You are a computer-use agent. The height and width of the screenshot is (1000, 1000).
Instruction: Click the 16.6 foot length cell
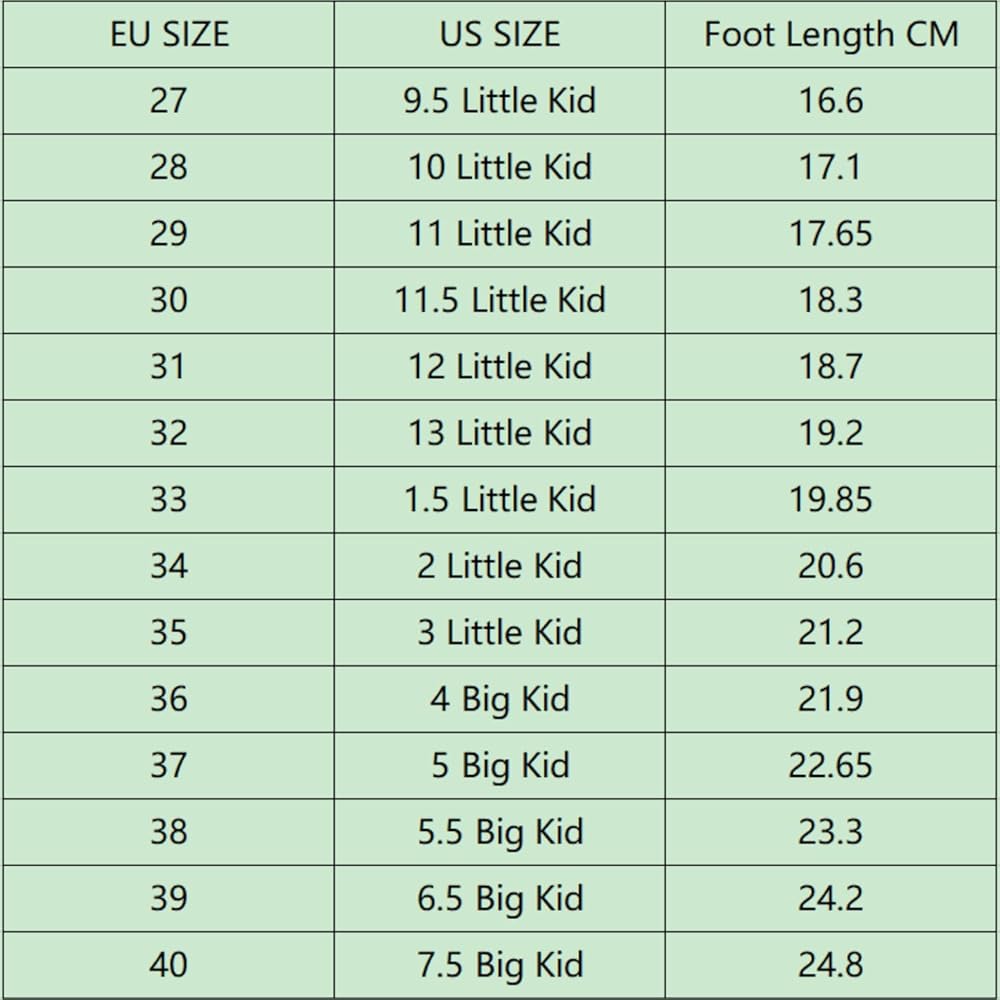pos(830,101)
